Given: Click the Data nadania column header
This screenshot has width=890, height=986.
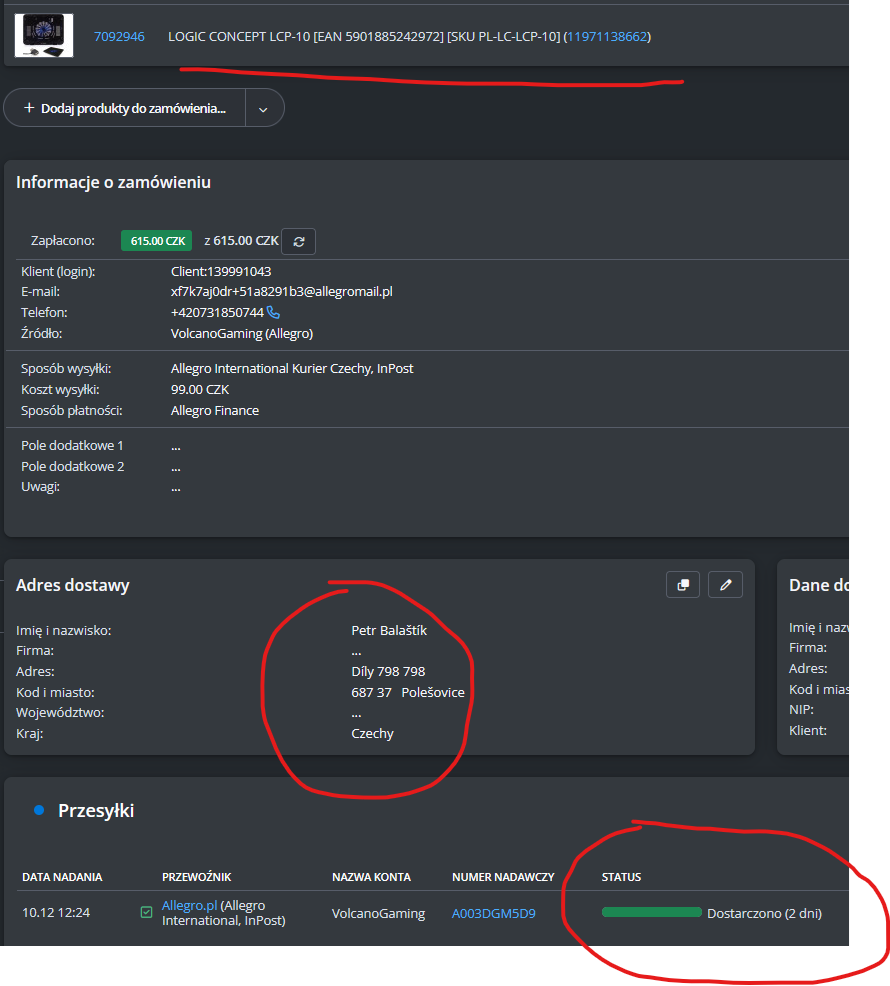Looking at the screenshot, I should click(62, 877).
